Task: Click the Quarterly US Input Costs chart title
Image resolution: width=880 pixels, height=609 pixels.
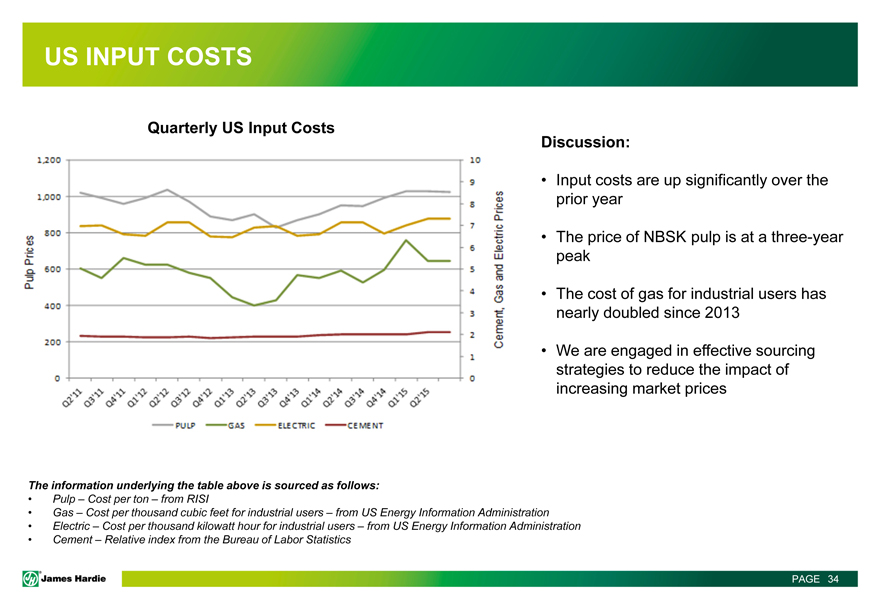Action: (x=241, y=128)
